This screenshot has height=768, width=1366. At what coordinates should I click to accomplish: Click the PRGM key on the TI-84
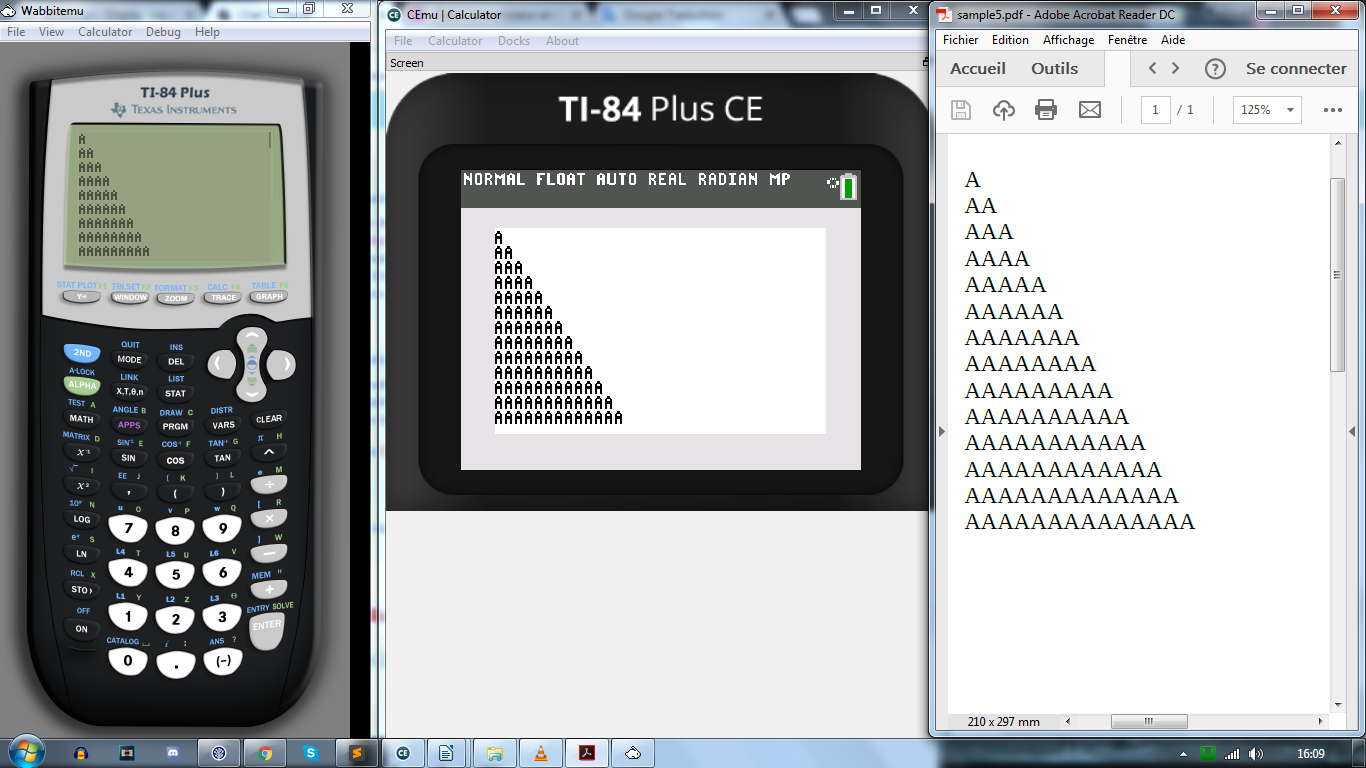[x=175, y=426]
